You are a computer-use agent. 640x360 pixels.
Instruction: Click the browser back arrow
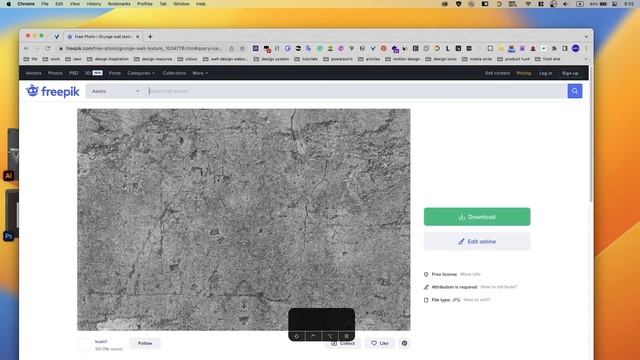coord(27,48)
